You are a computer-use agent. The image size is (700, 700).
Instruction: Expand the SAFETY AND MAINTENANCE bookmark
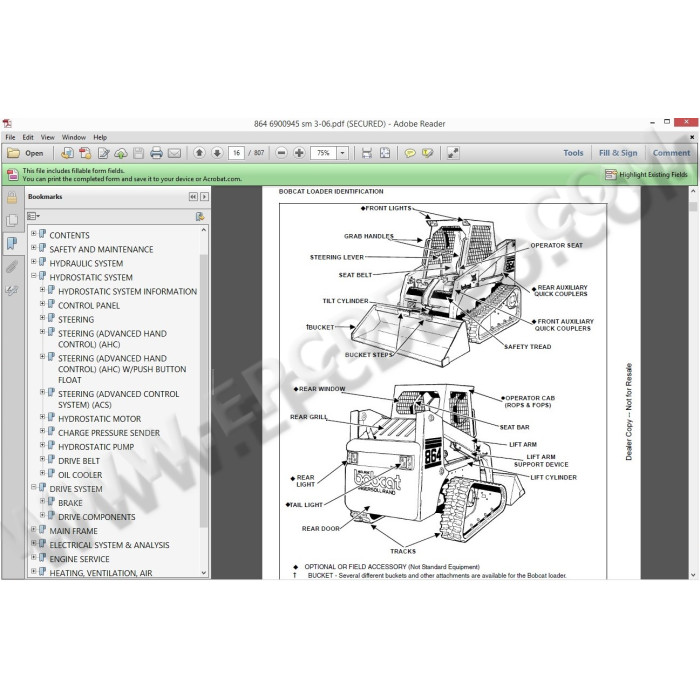33,247
